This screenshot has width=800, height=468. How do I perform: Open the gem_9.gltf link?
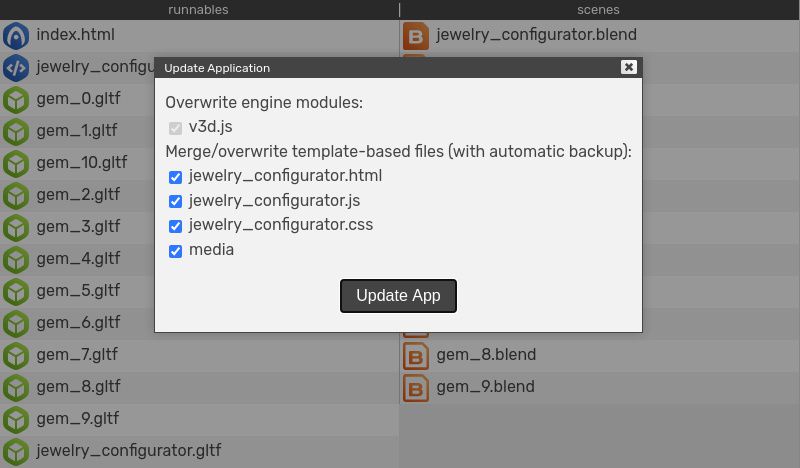coord(78,419)
